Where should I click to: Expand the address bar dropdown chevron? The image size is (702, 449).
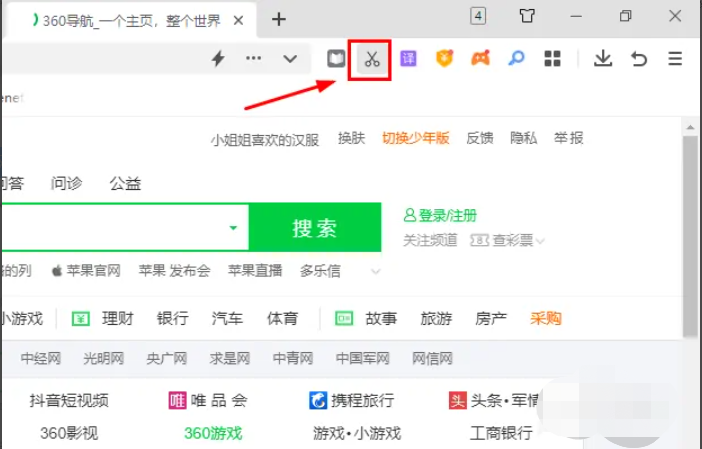click(290, 59)
